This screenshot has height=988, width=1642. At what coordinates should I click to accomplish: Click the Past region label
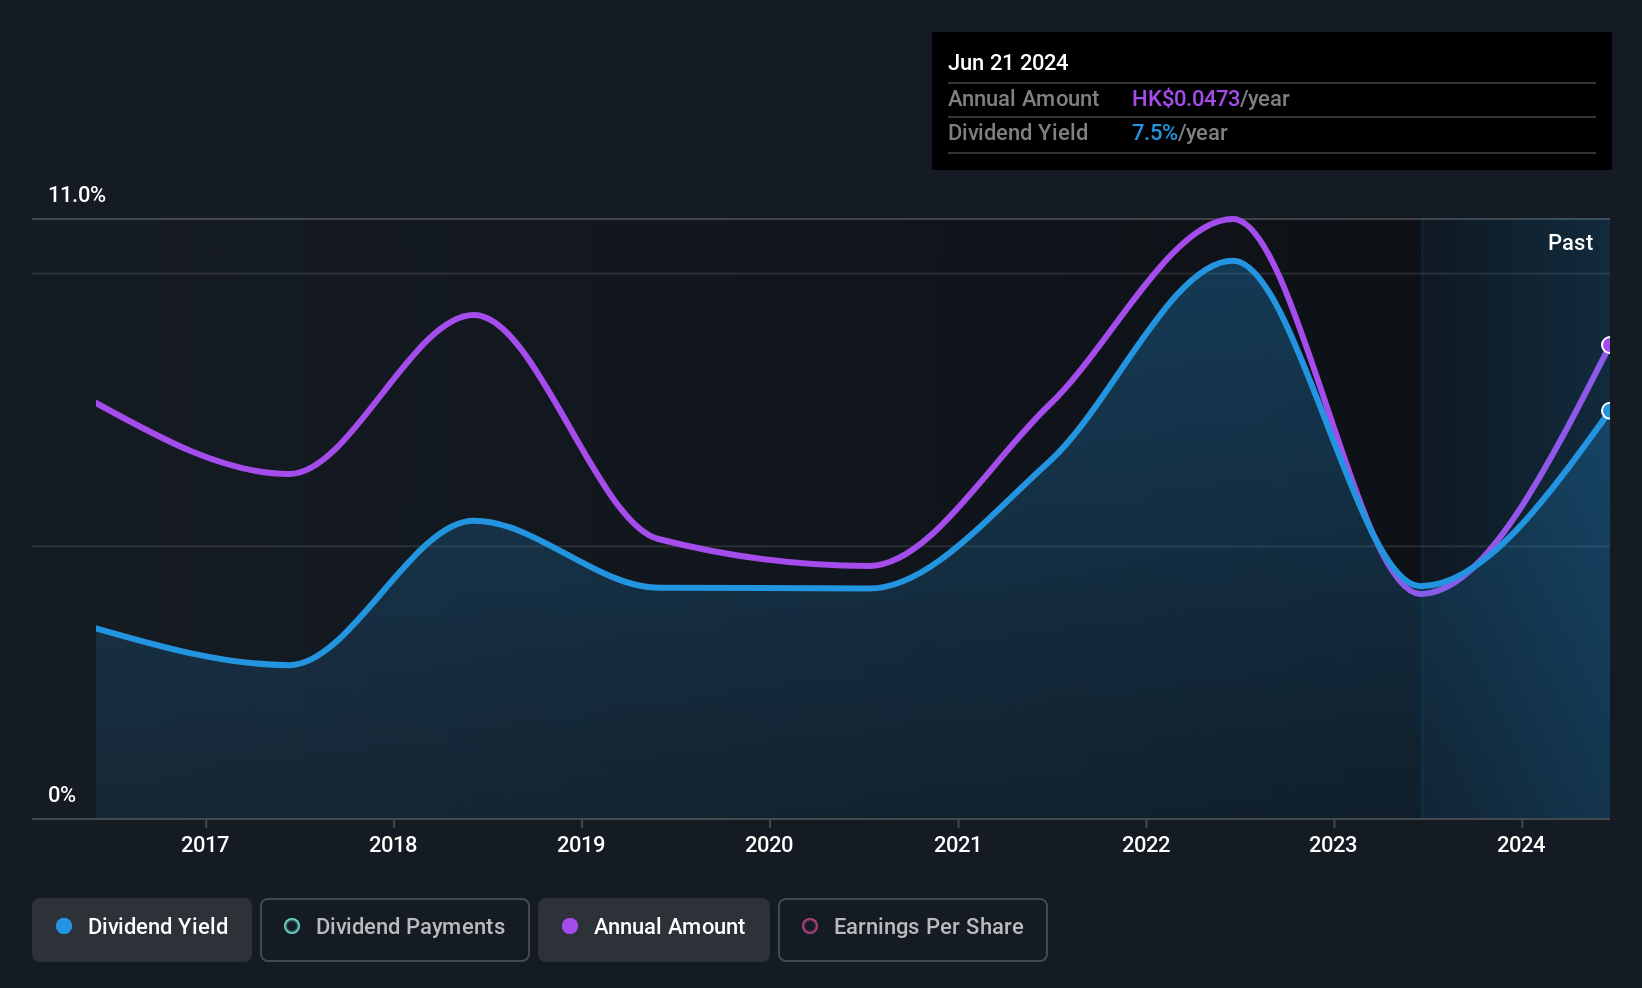point(1570,242)
